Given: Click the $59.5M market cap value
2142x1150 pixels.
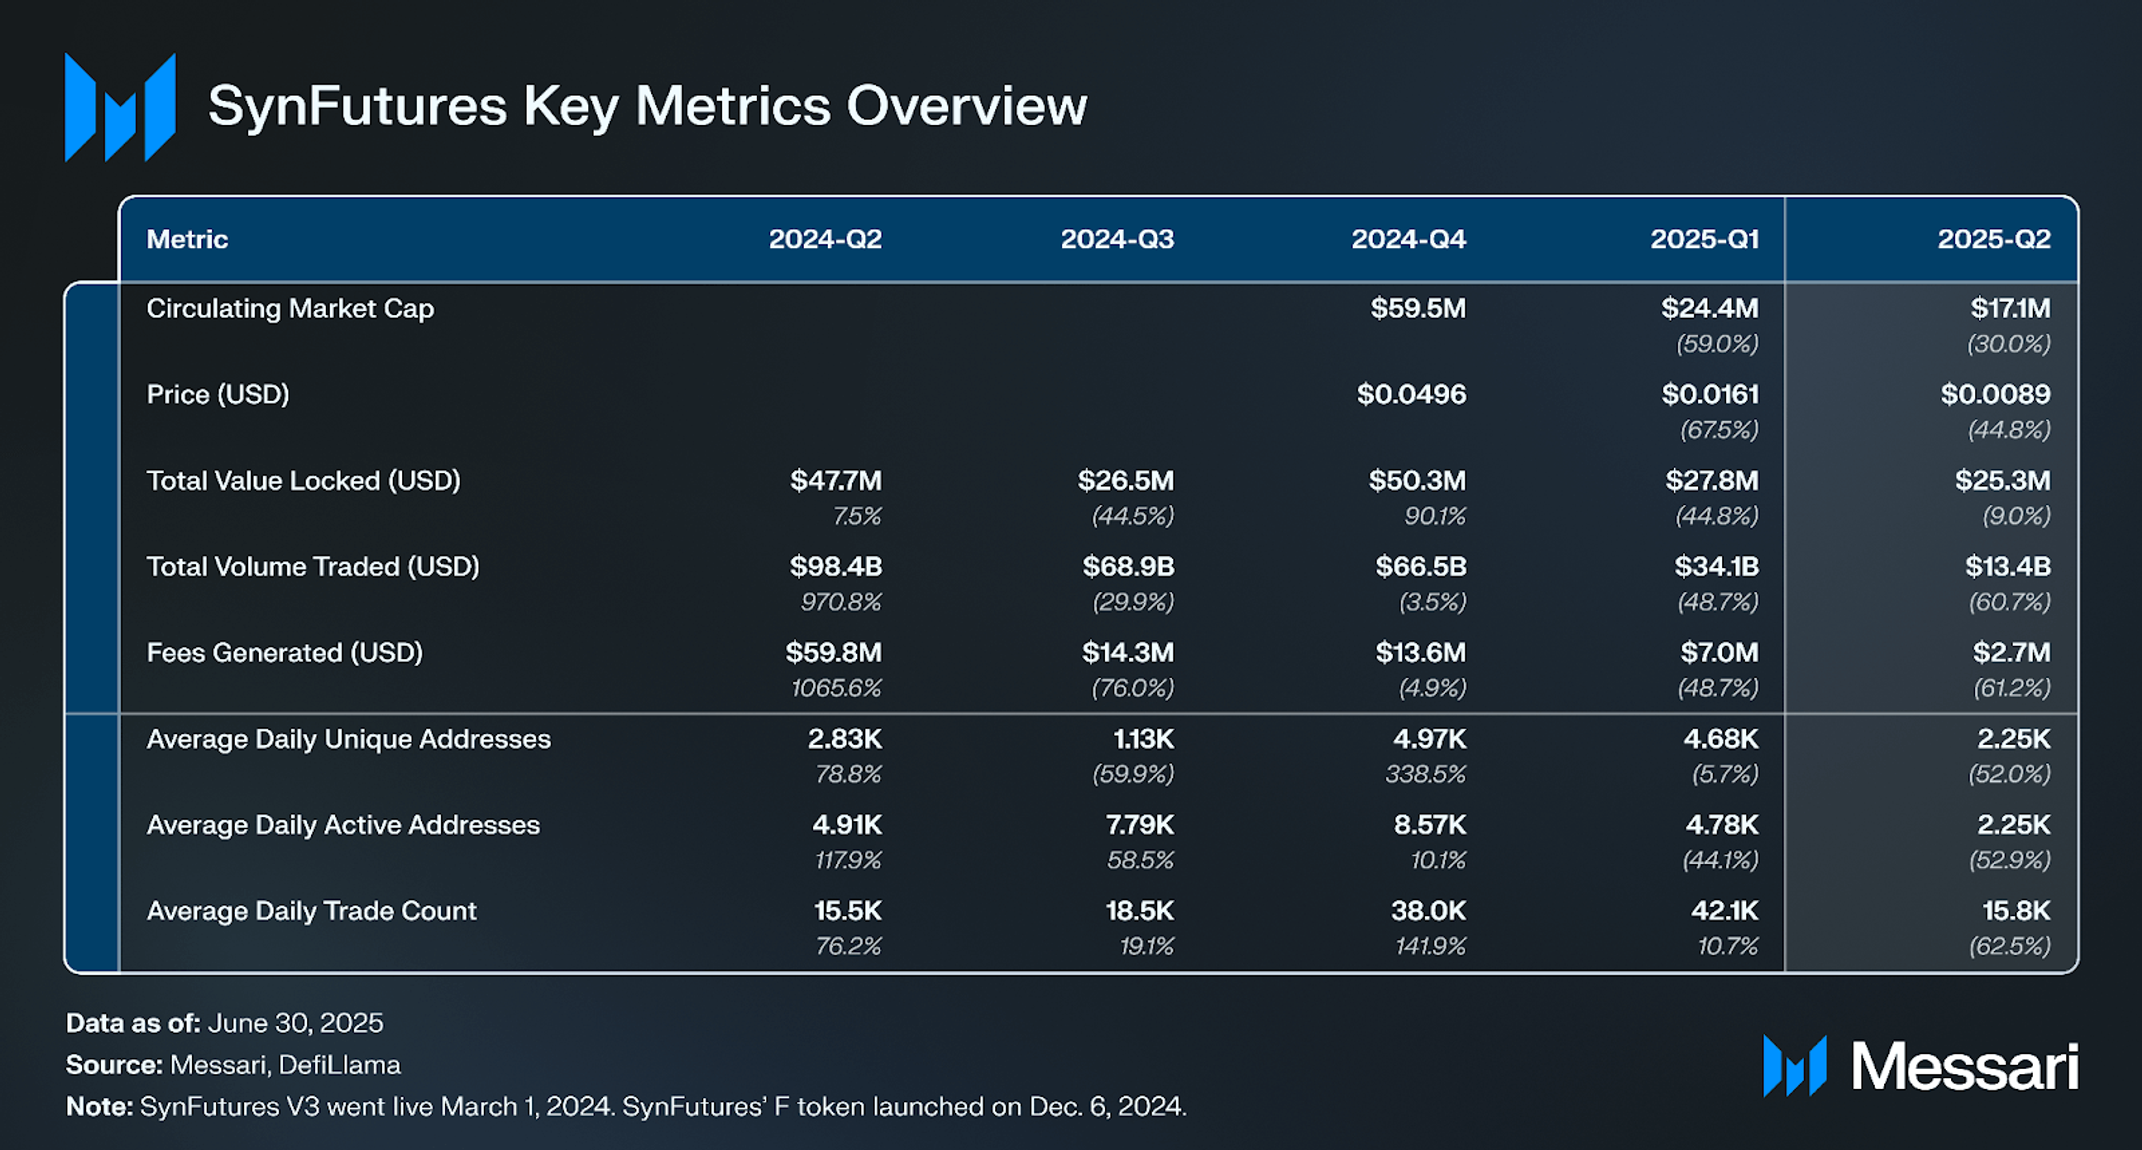Looking at the screenshot, I should click(1418, 308).
